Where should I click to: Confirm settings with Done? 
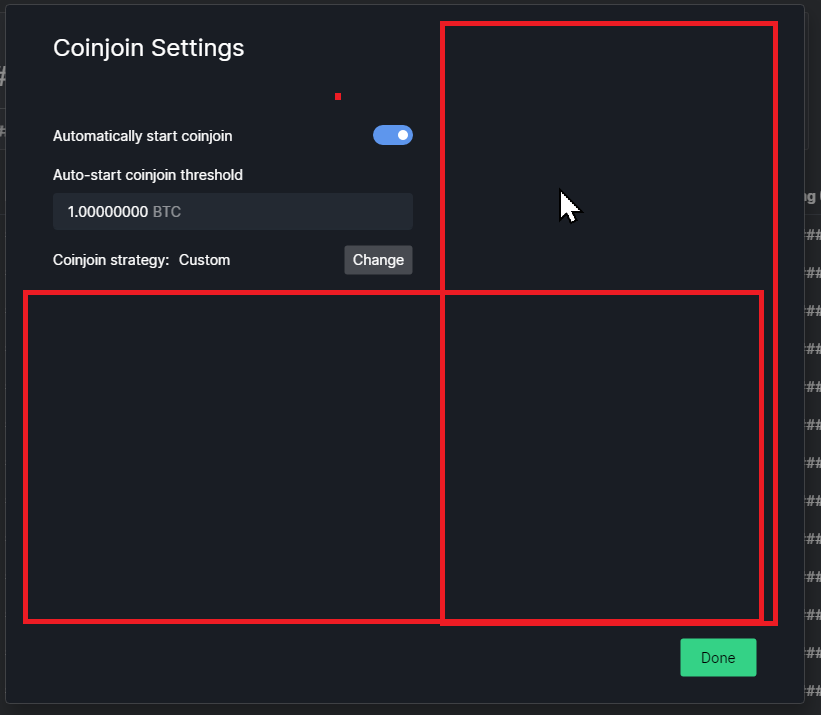tap(718, 657)
